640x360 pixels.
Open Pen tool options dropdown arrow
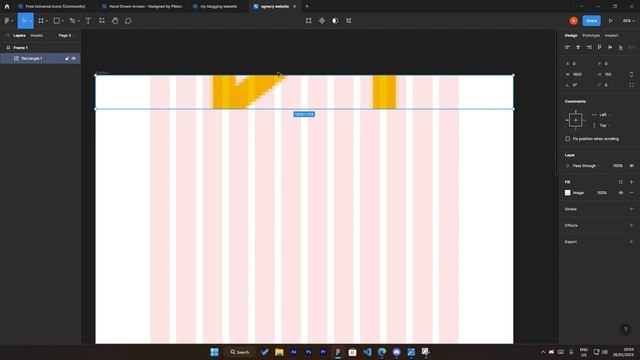[78, 21]
